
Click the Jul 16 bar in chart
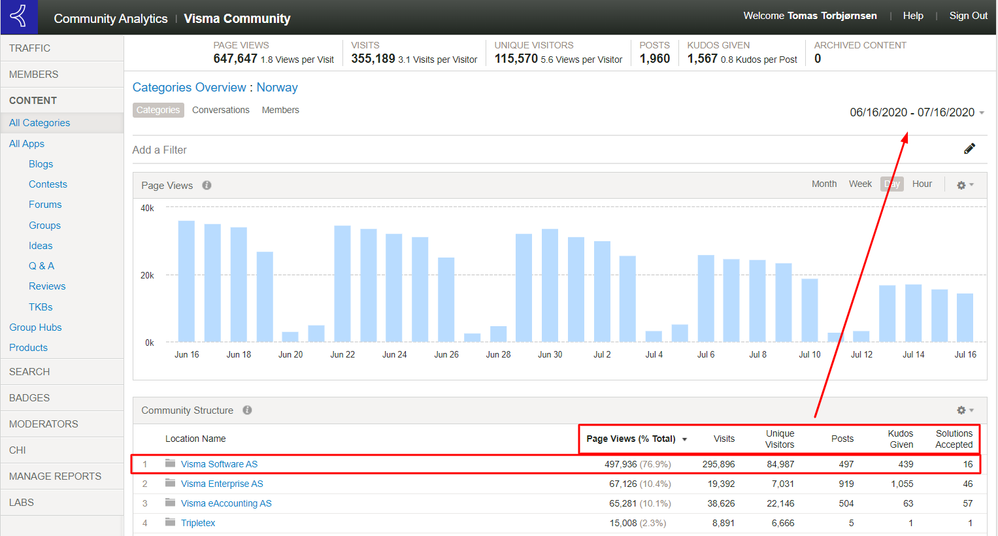click(x=965, y=318)
